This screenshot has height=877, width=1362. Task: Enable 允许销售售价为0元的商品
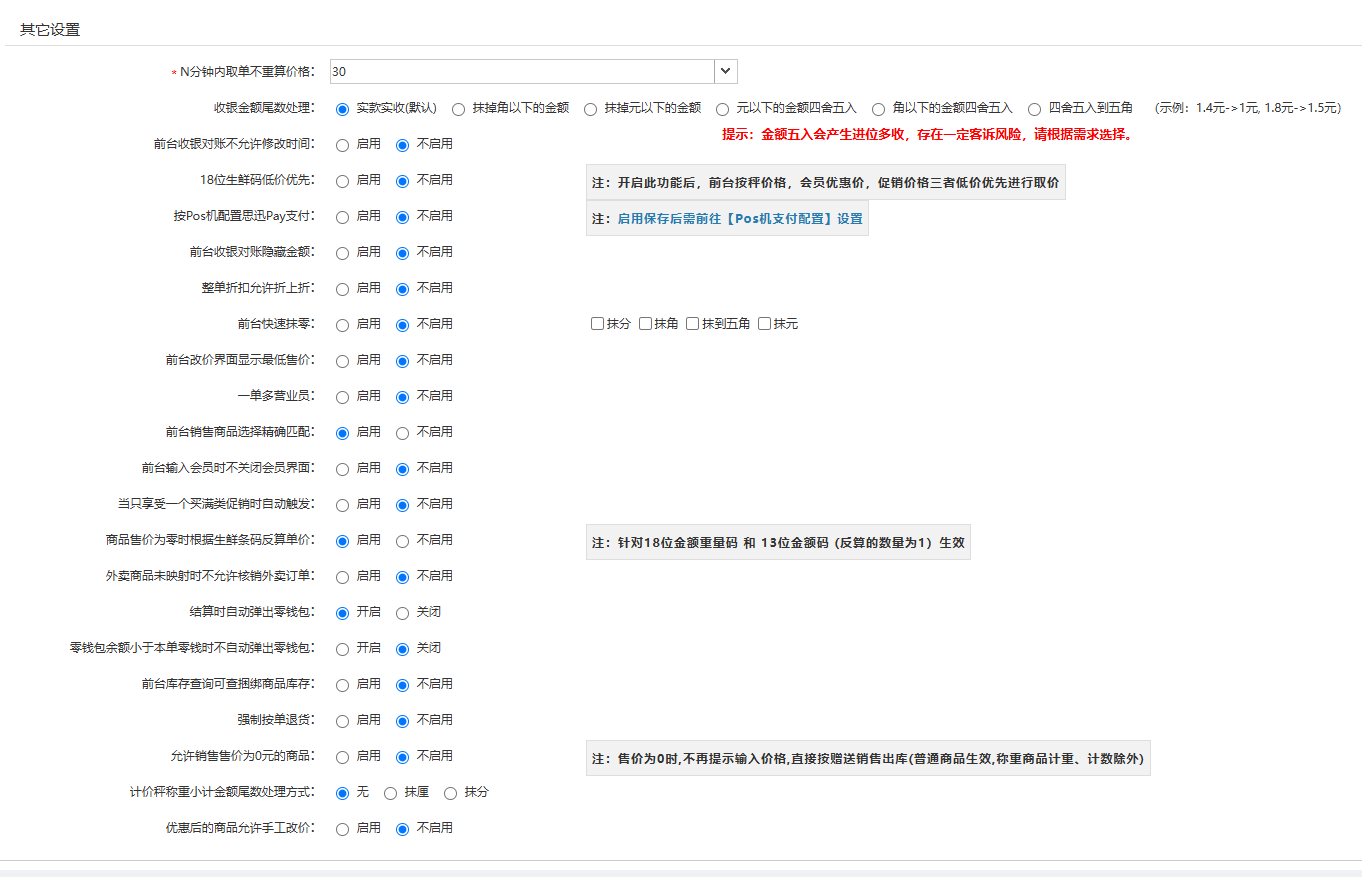coord(343,757)
